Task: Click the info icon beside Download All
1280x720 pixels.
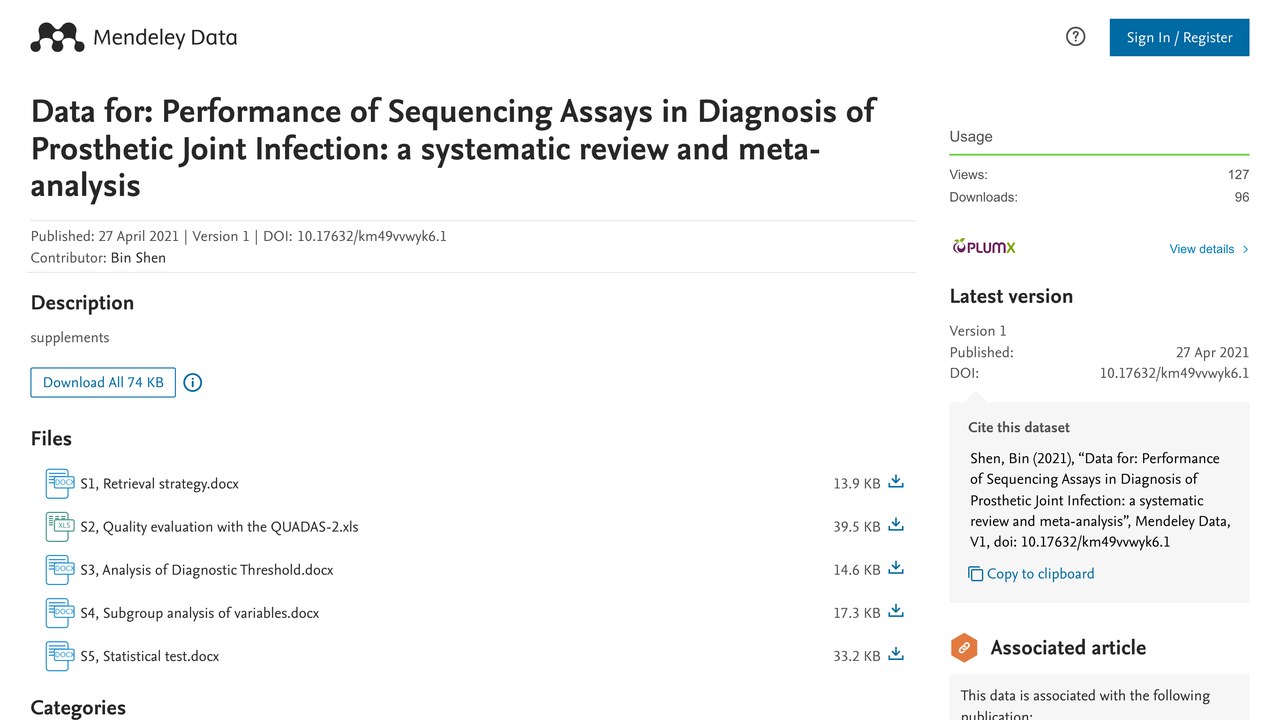Action: click(x=193, y=383)
